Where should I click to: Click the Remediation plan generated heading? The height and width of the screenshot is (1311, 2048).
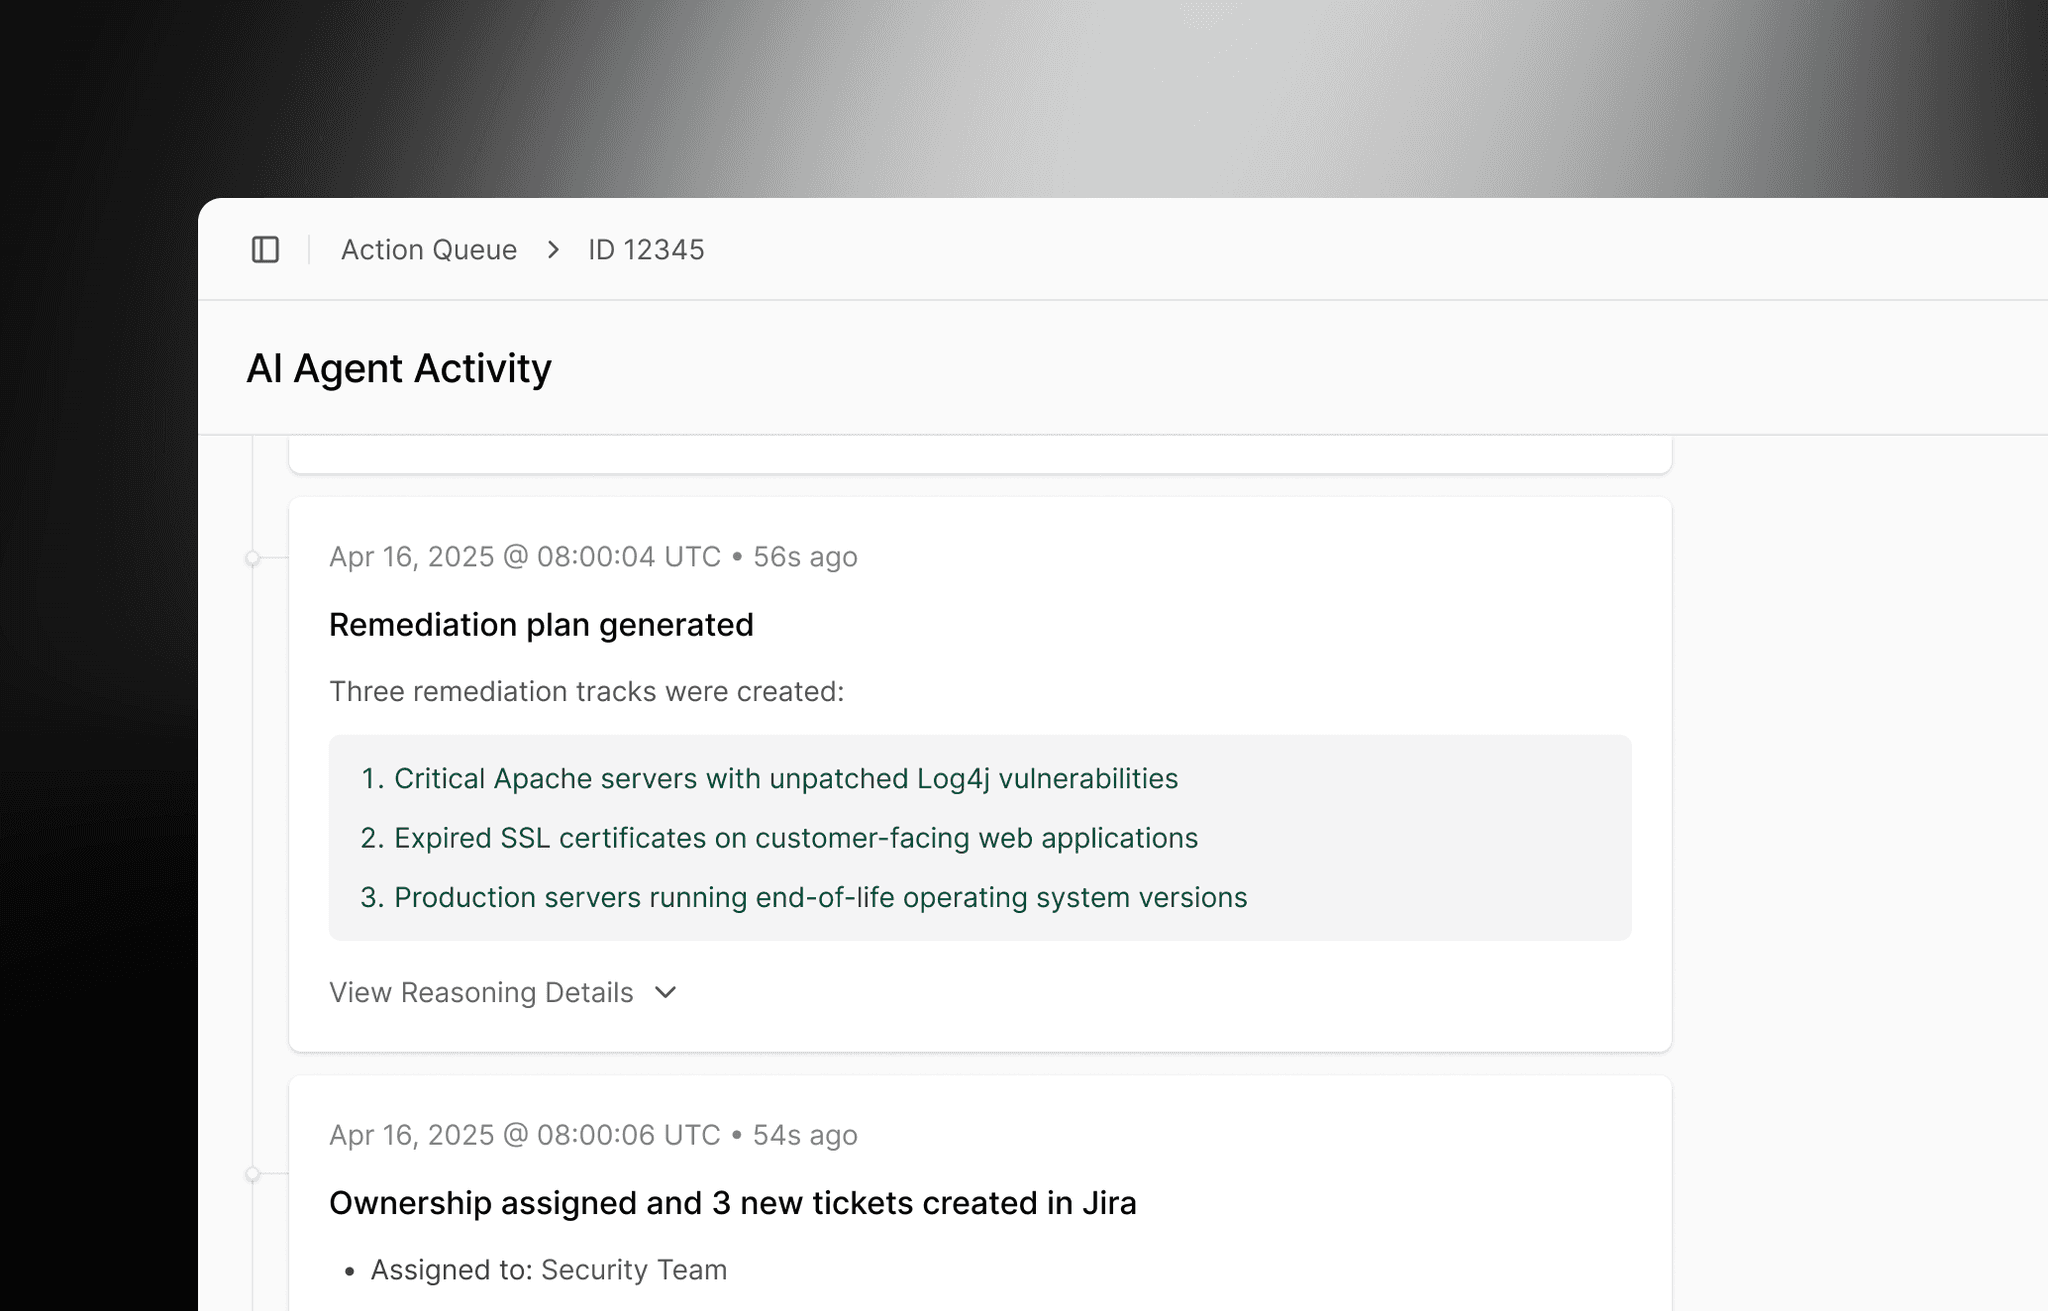click(542, 624)
